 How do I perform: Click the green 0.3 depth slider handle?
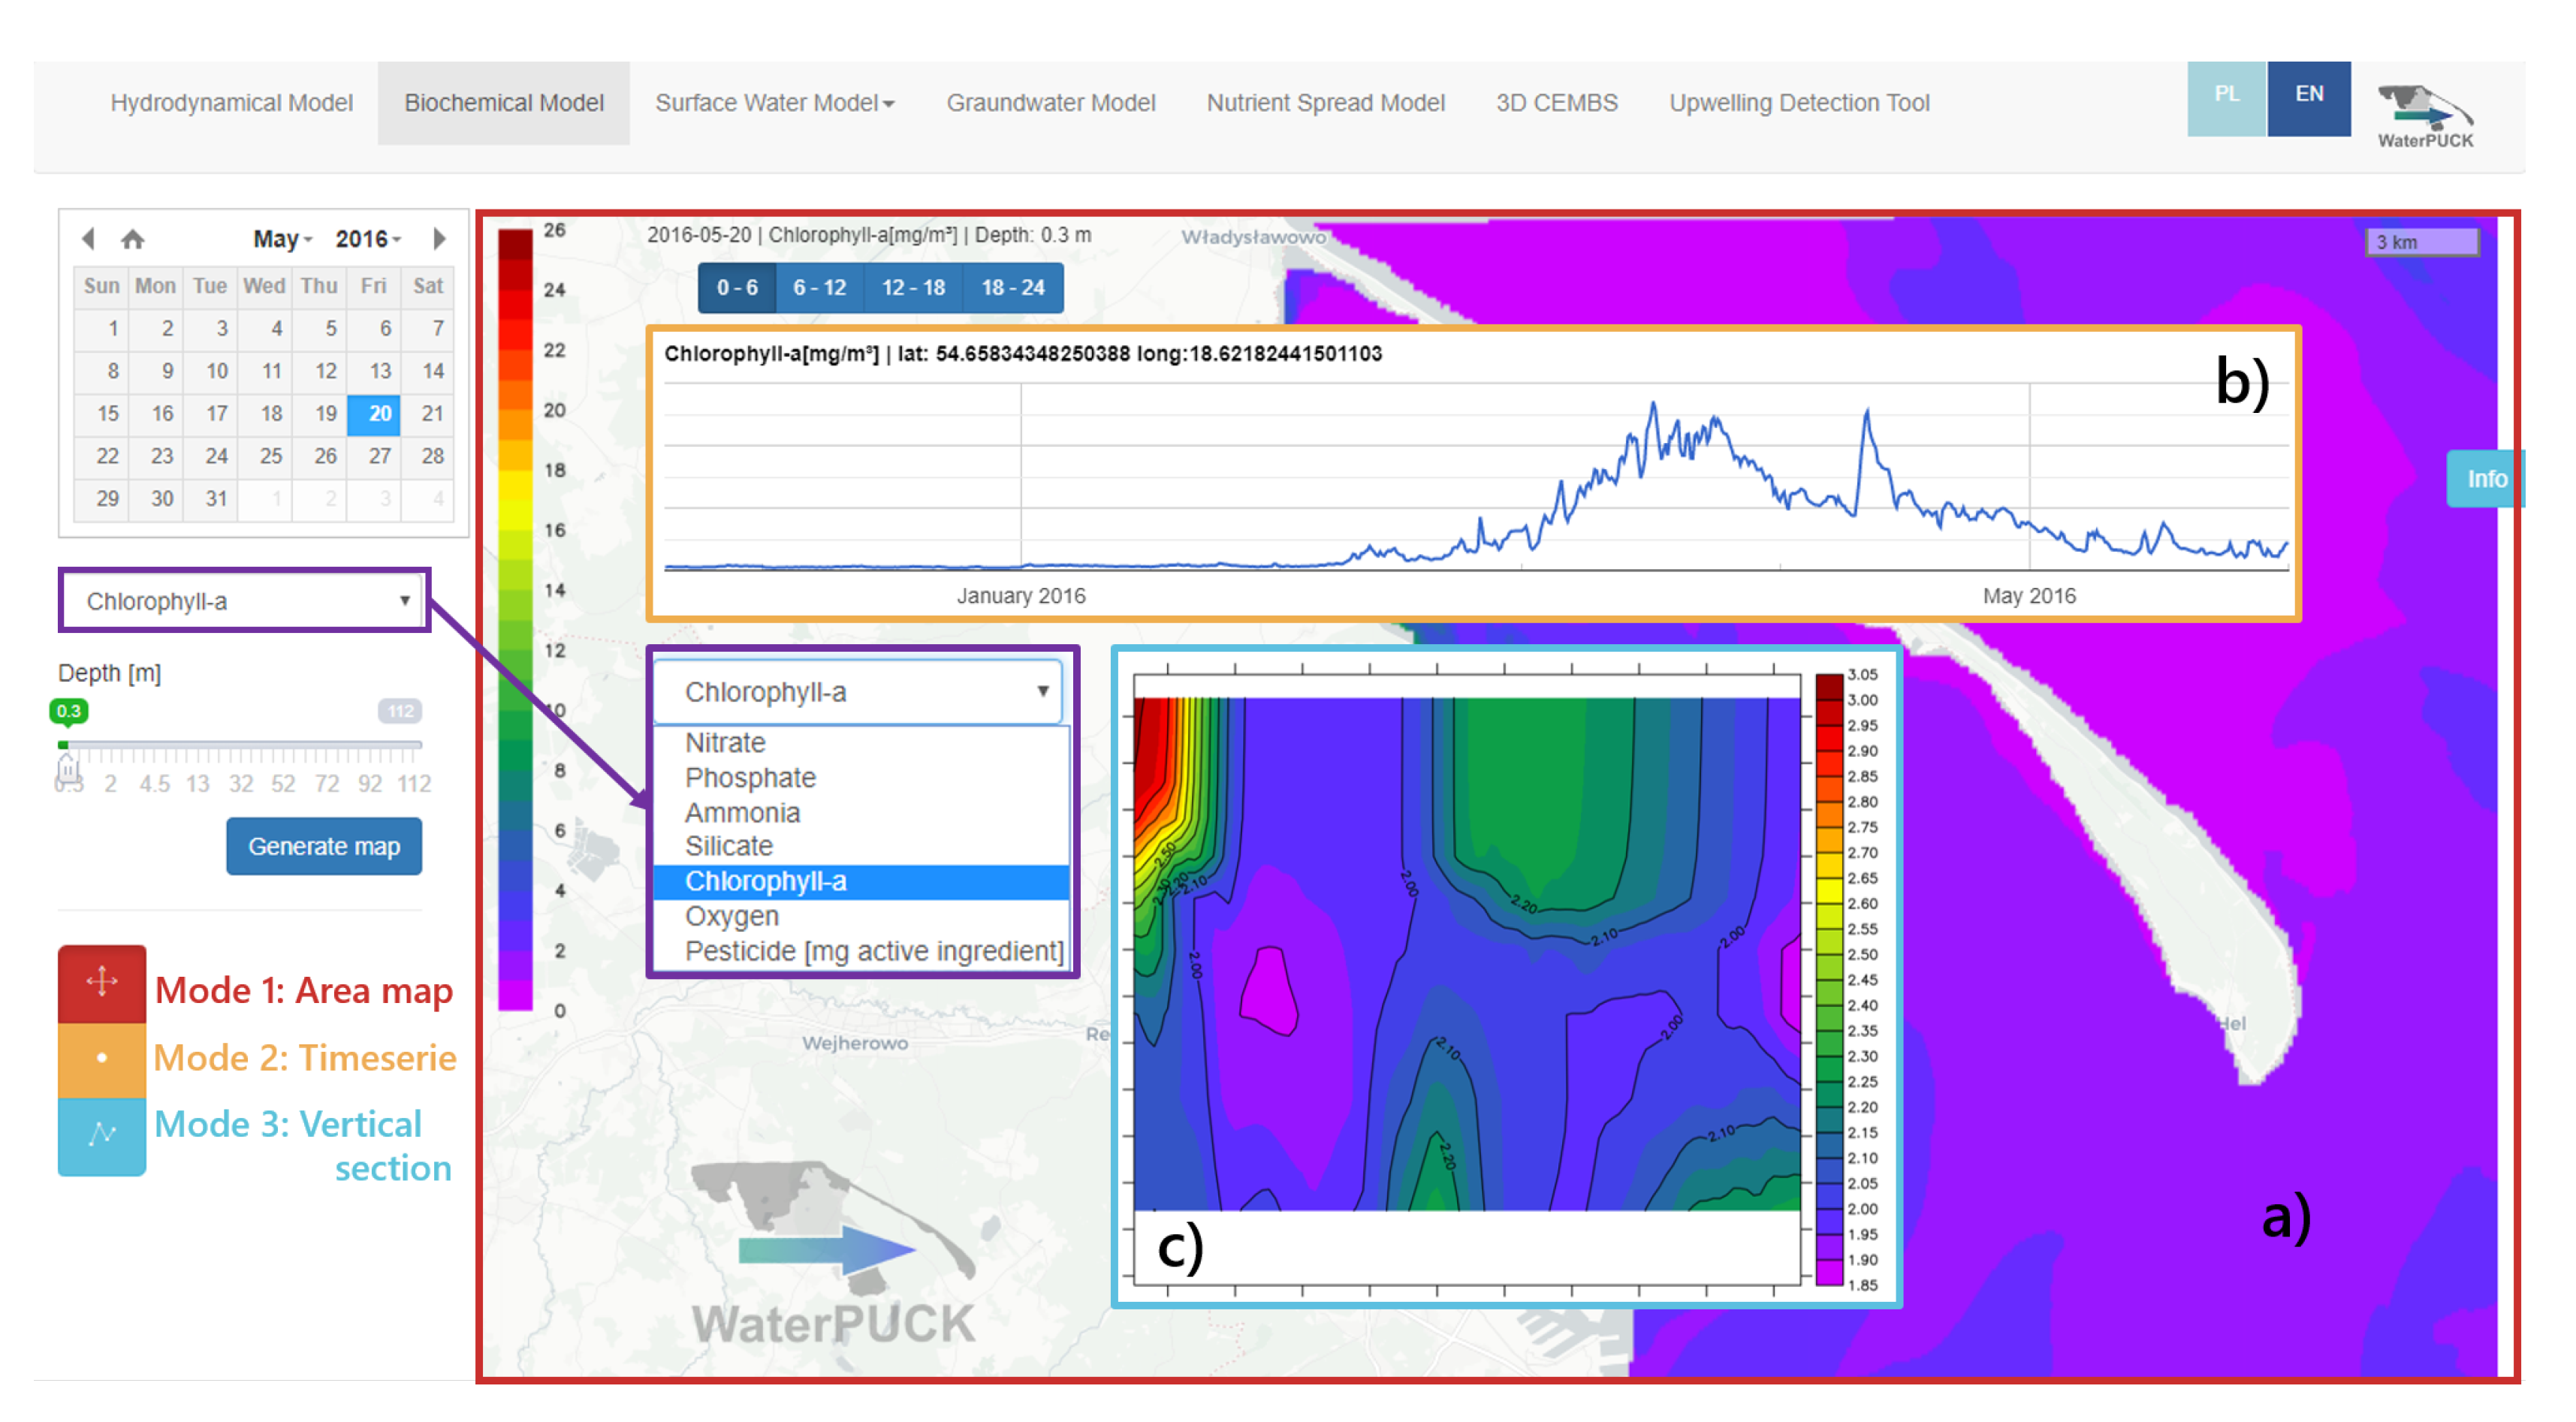point(68,712)
